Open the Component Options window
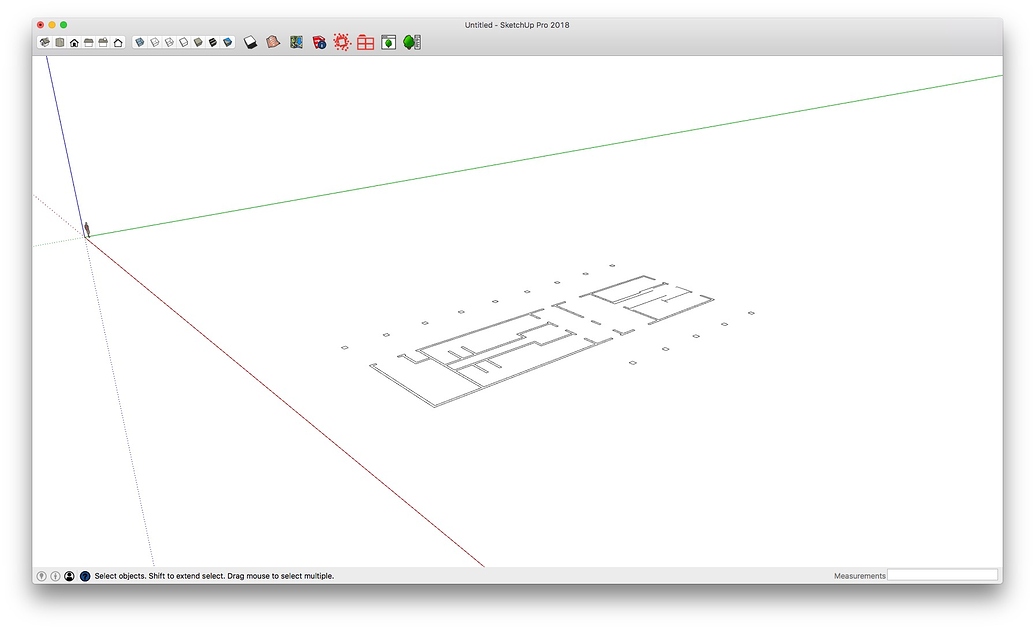The width and height of the screenshot is (1035, 630). 387,42
